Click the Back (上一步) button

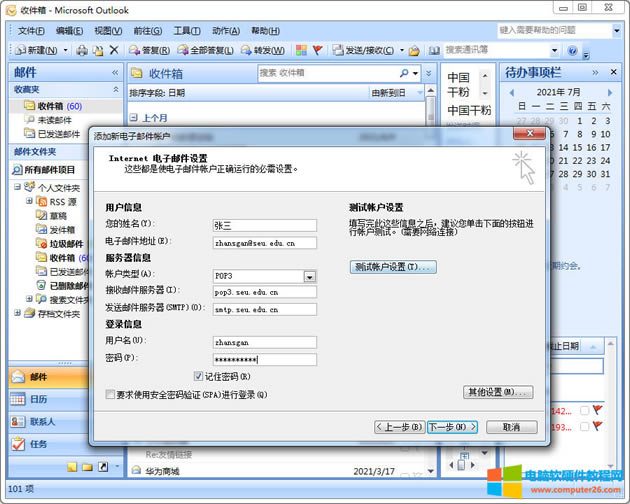coord(399,427)
